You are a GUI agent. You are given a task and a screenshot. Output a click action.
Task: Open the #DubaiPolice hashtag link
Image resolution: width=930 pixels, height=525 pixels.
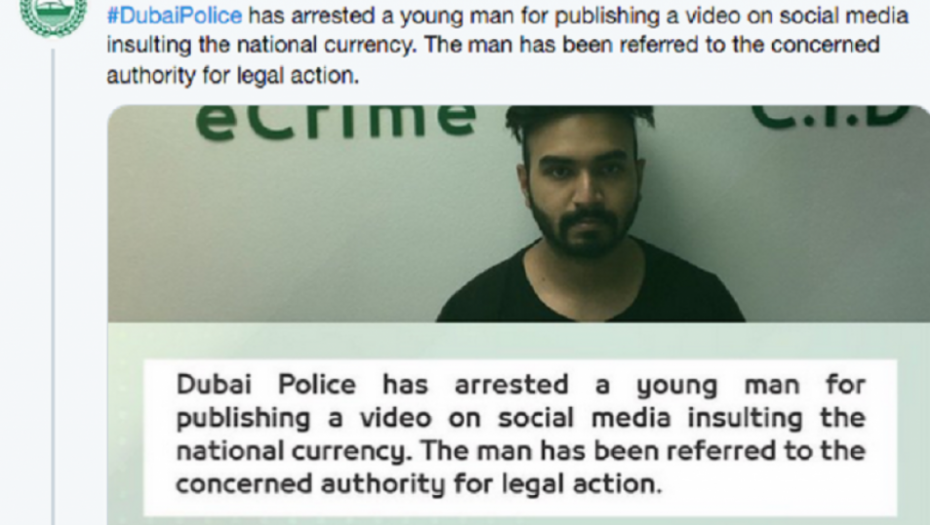pyautogui.click(x=174, y=15)
